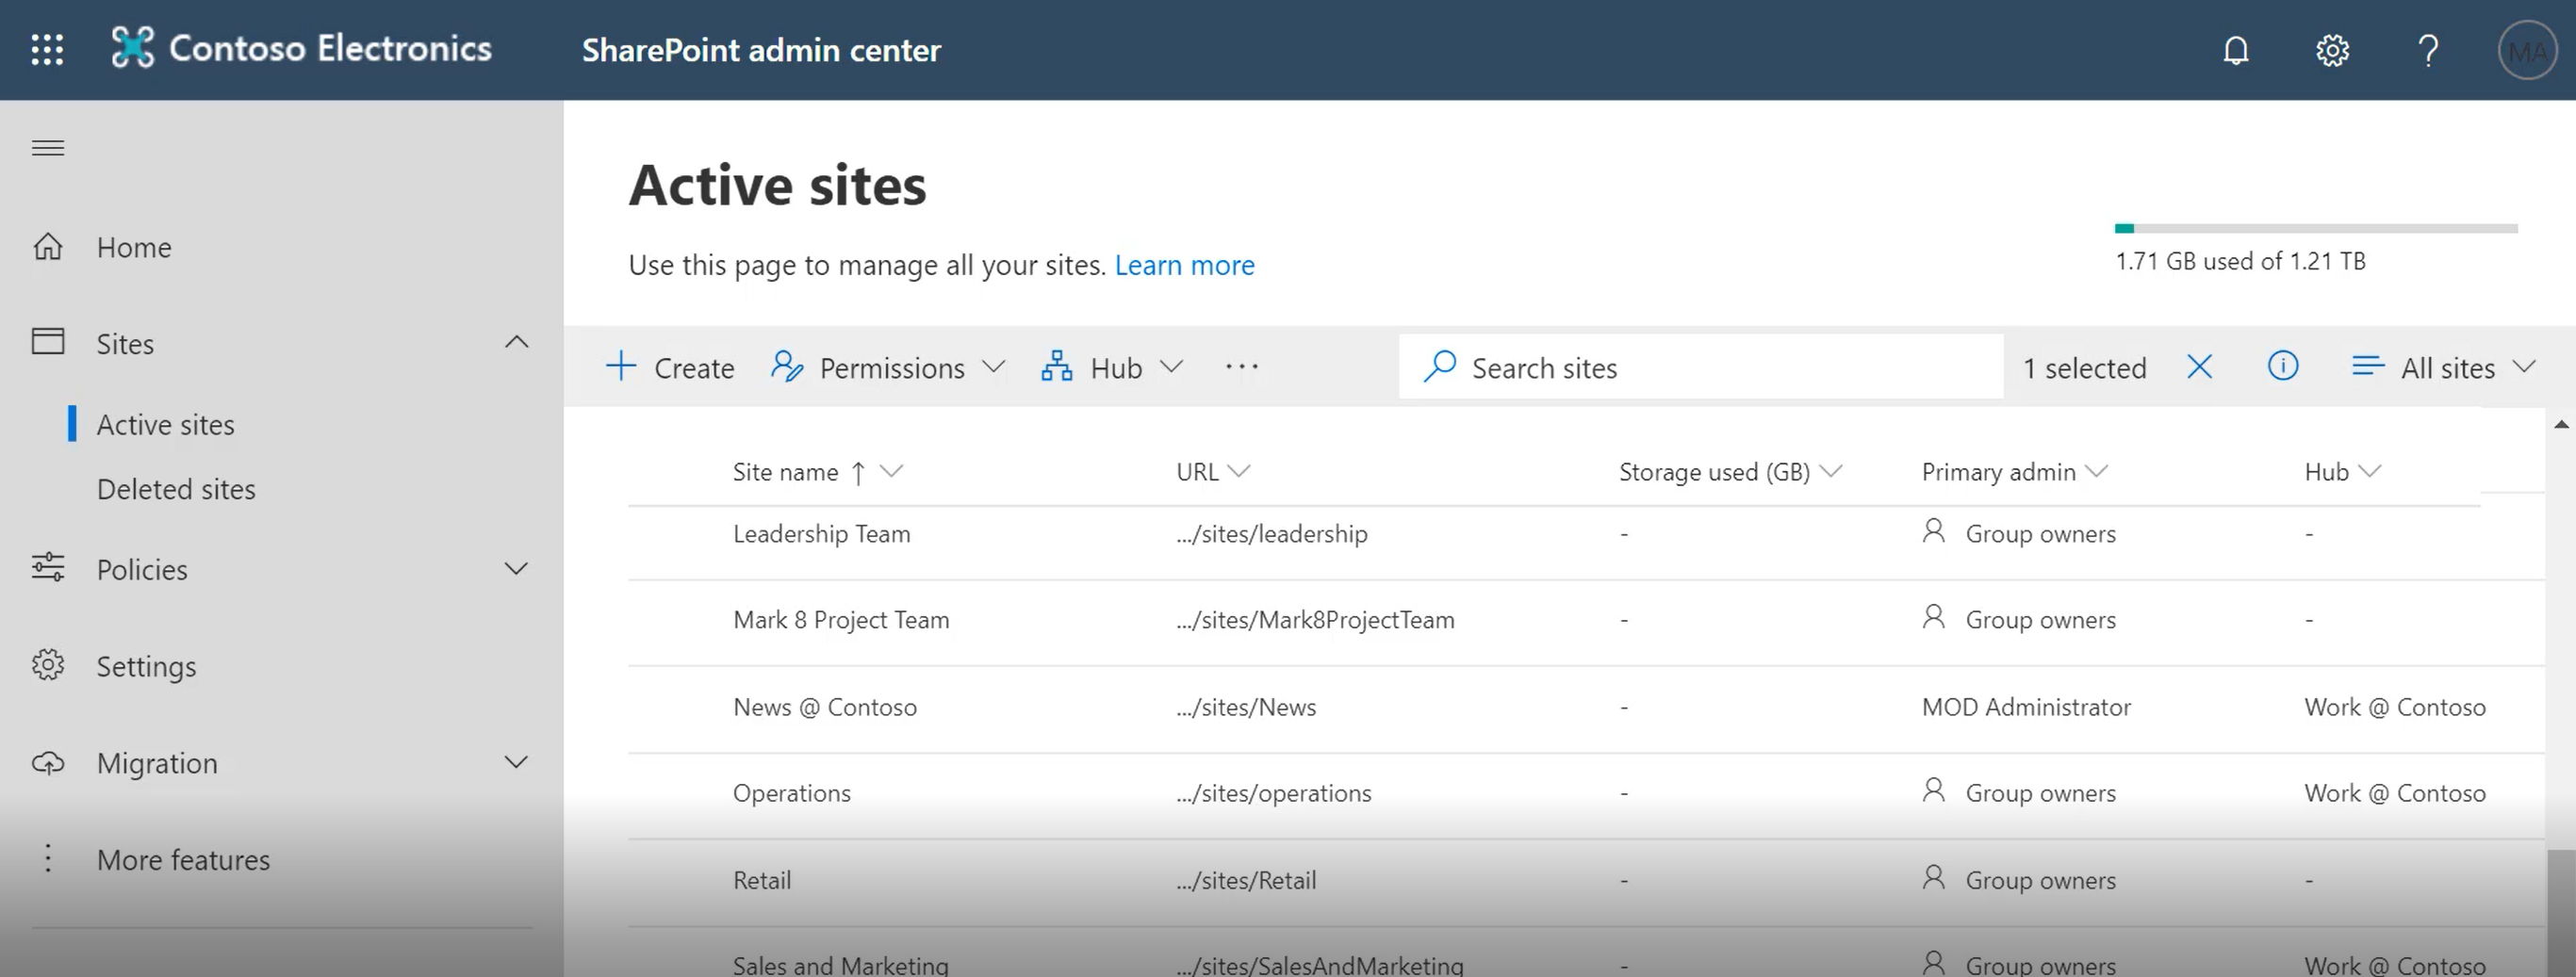Screen dimensions: 2576x977
Task: Click the vertical scrollbar up arrow
Action: pyautogui.click(x=2560, y=424)
